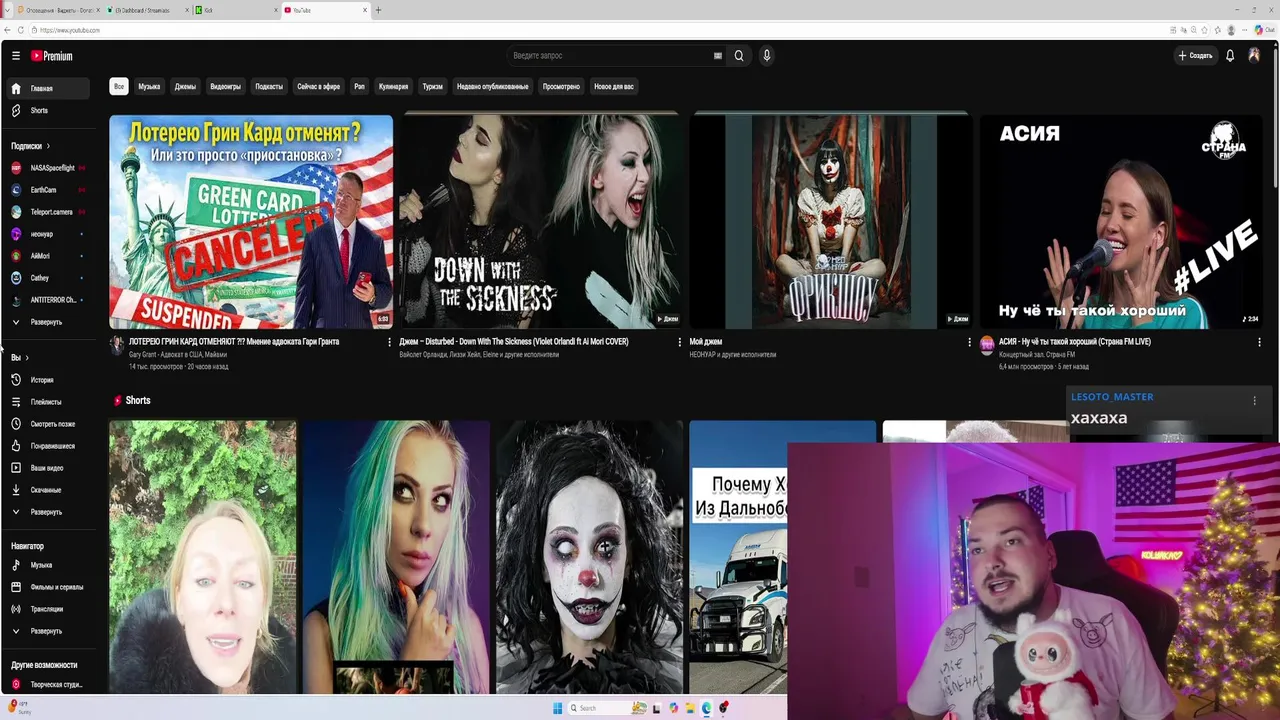Open the options menu for the Green Card lottery video

click(x=389, y=342)
